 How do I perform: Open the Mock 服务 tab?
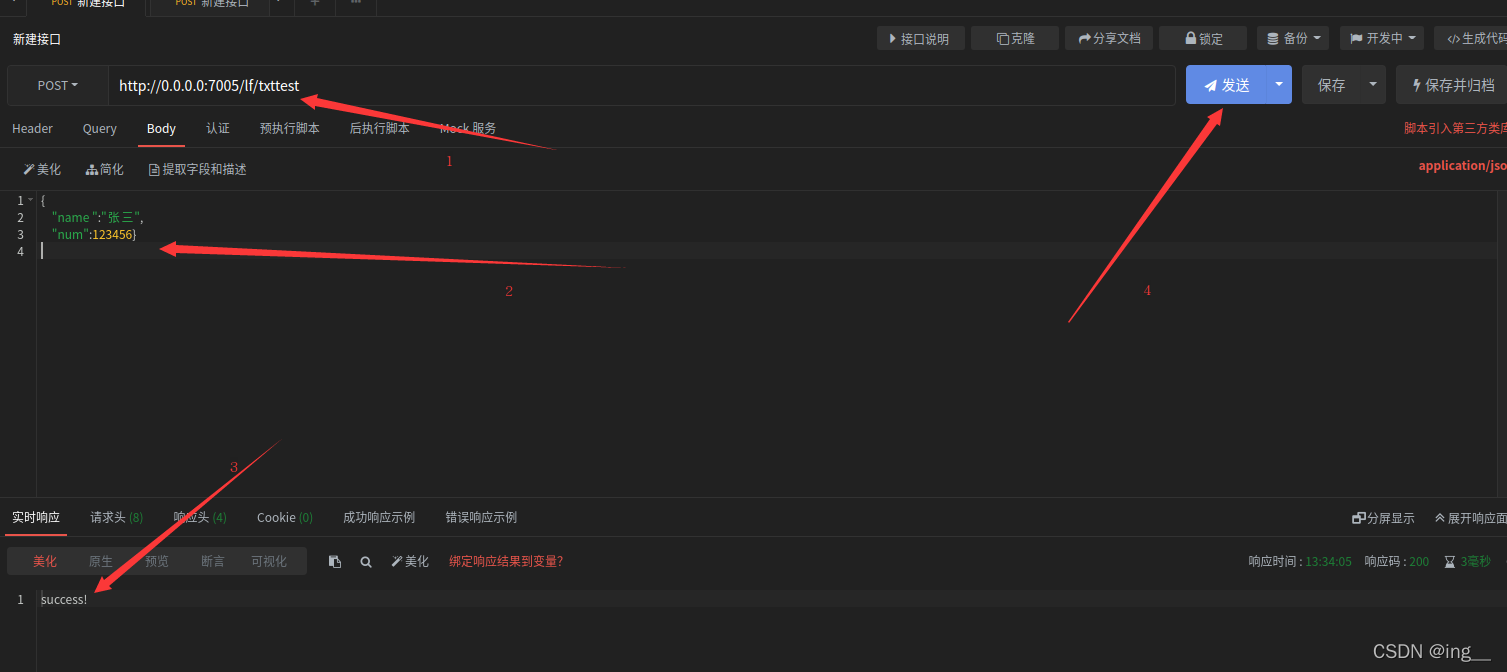pos(468,128)
